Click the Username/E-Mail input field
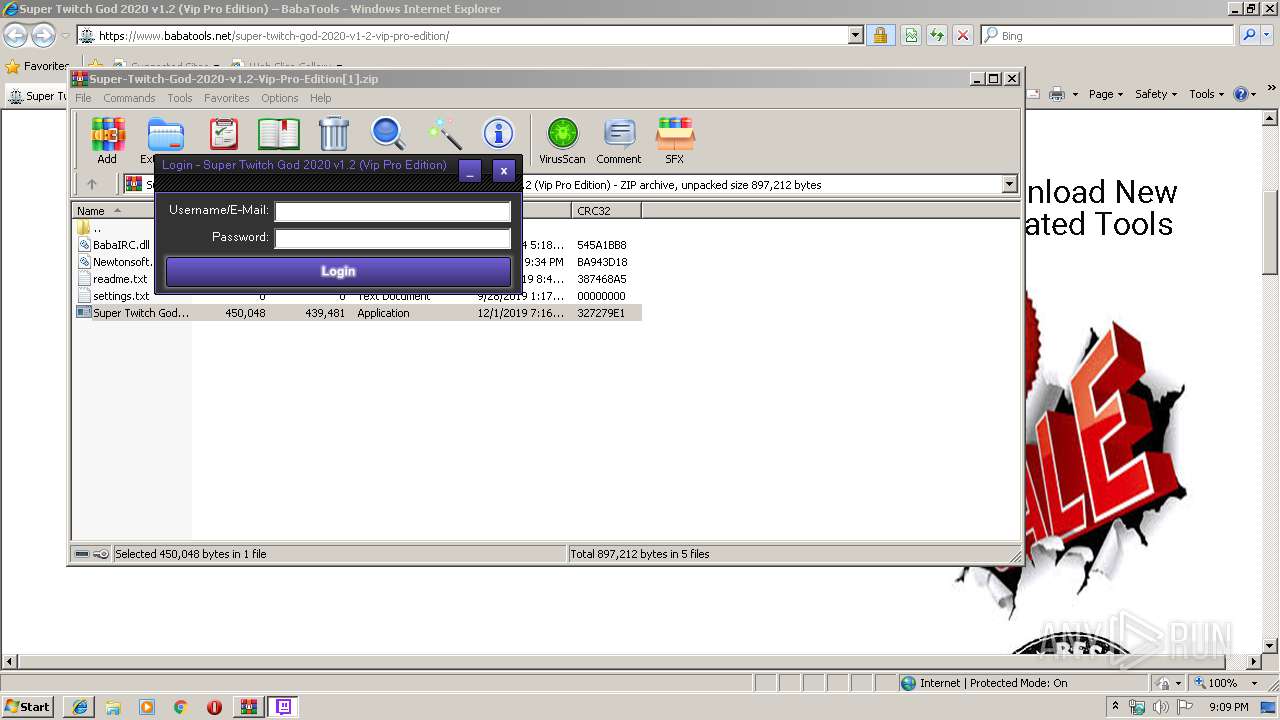This screenshot has width=1280, height=720. click(x=393, y=211)
